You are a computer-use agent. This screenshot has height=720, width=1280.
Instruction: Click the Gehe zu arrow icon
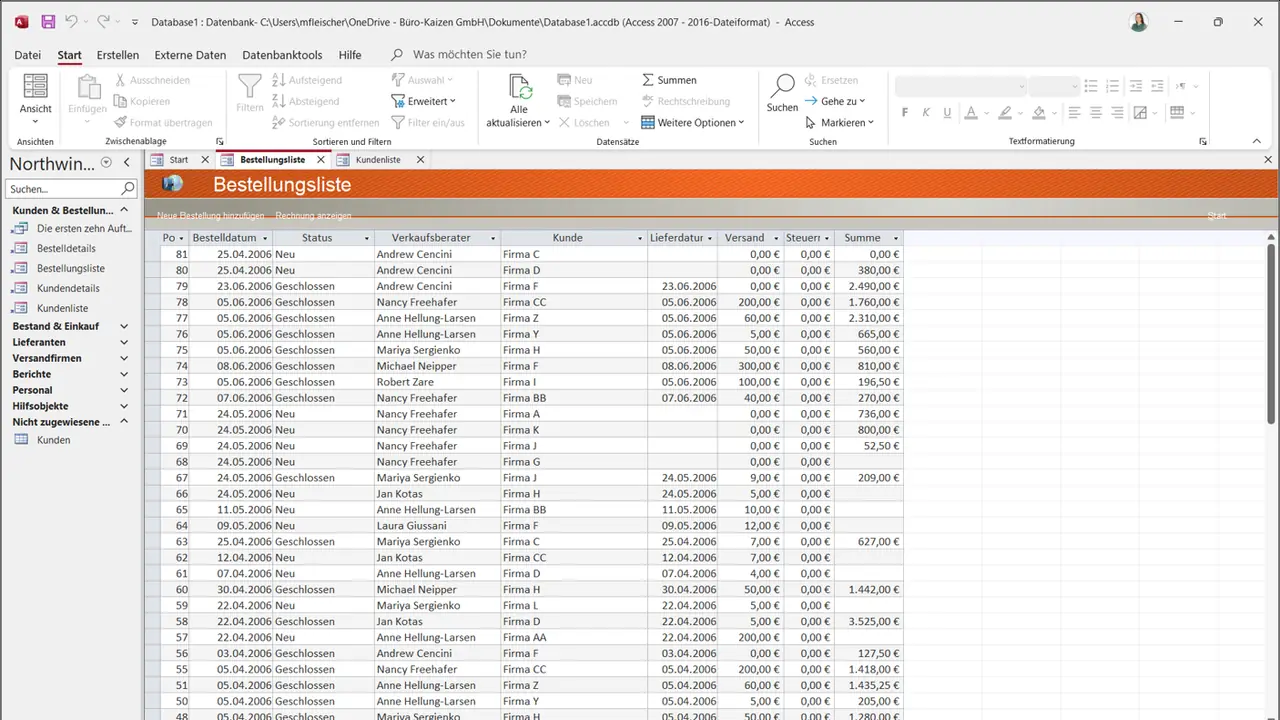811,101
